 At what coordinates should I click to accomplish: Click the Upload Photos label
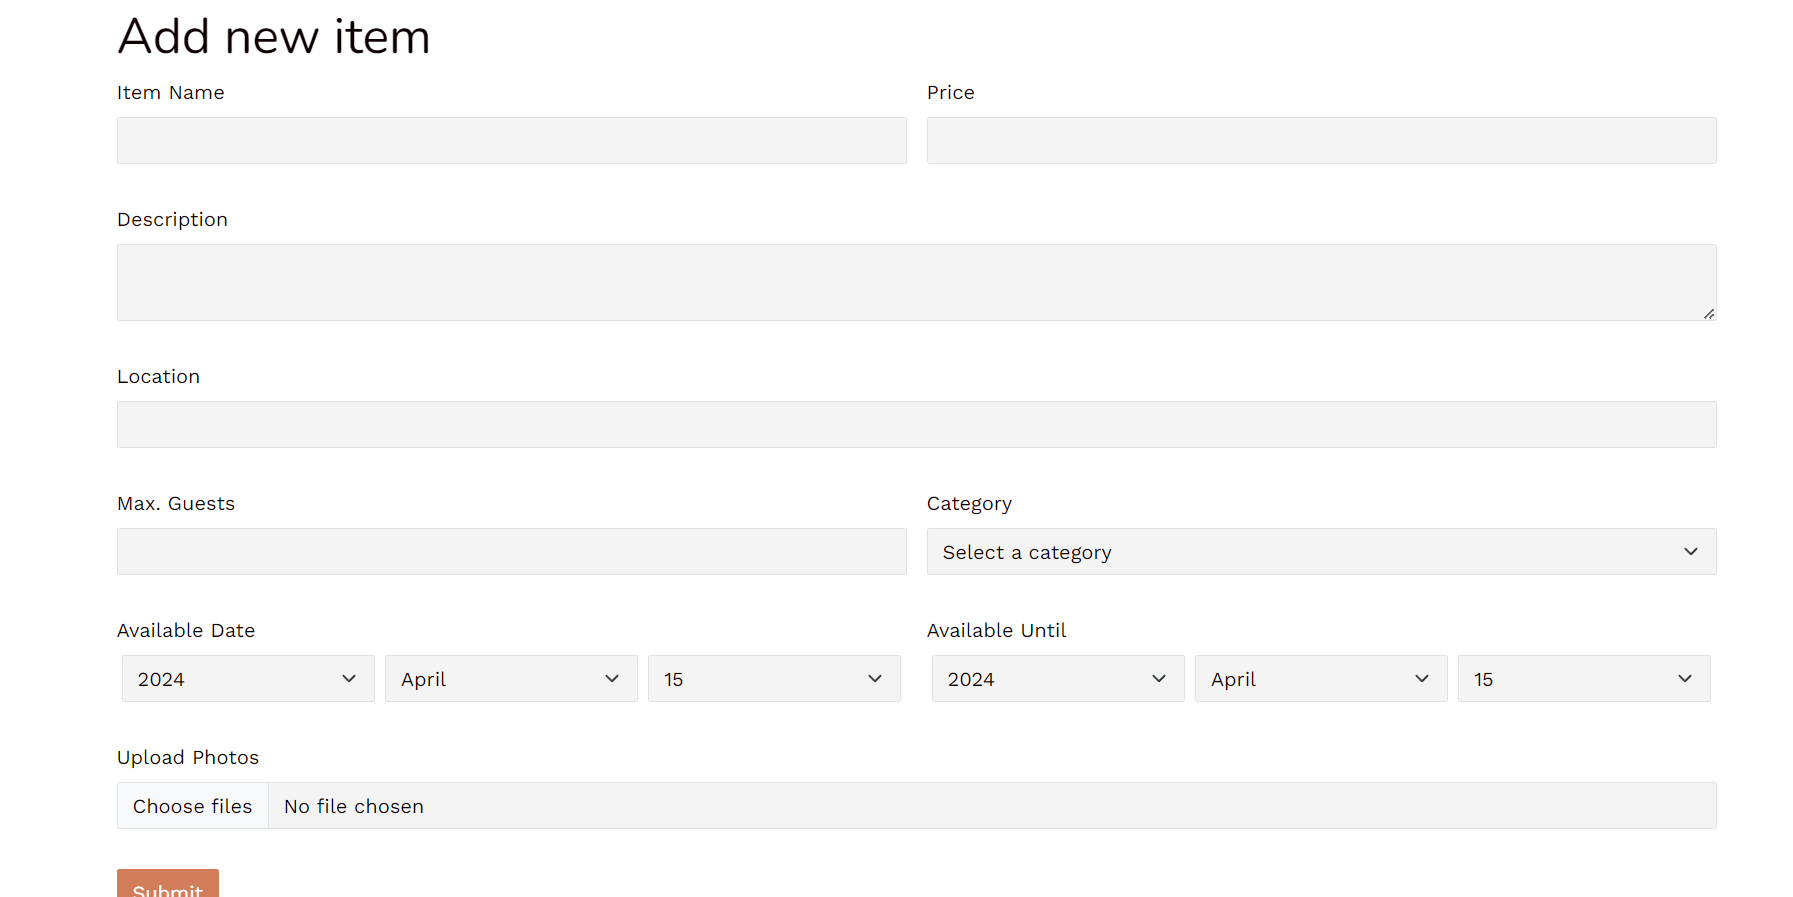188,758
